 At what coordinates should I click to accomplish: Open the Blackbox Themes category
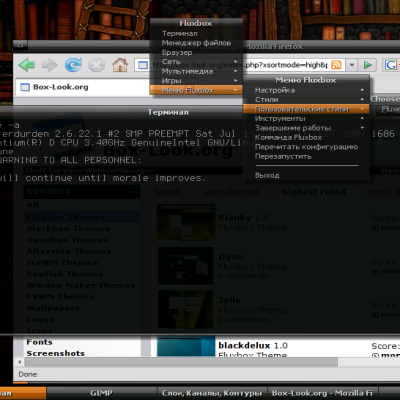click(x=68, y=229)
